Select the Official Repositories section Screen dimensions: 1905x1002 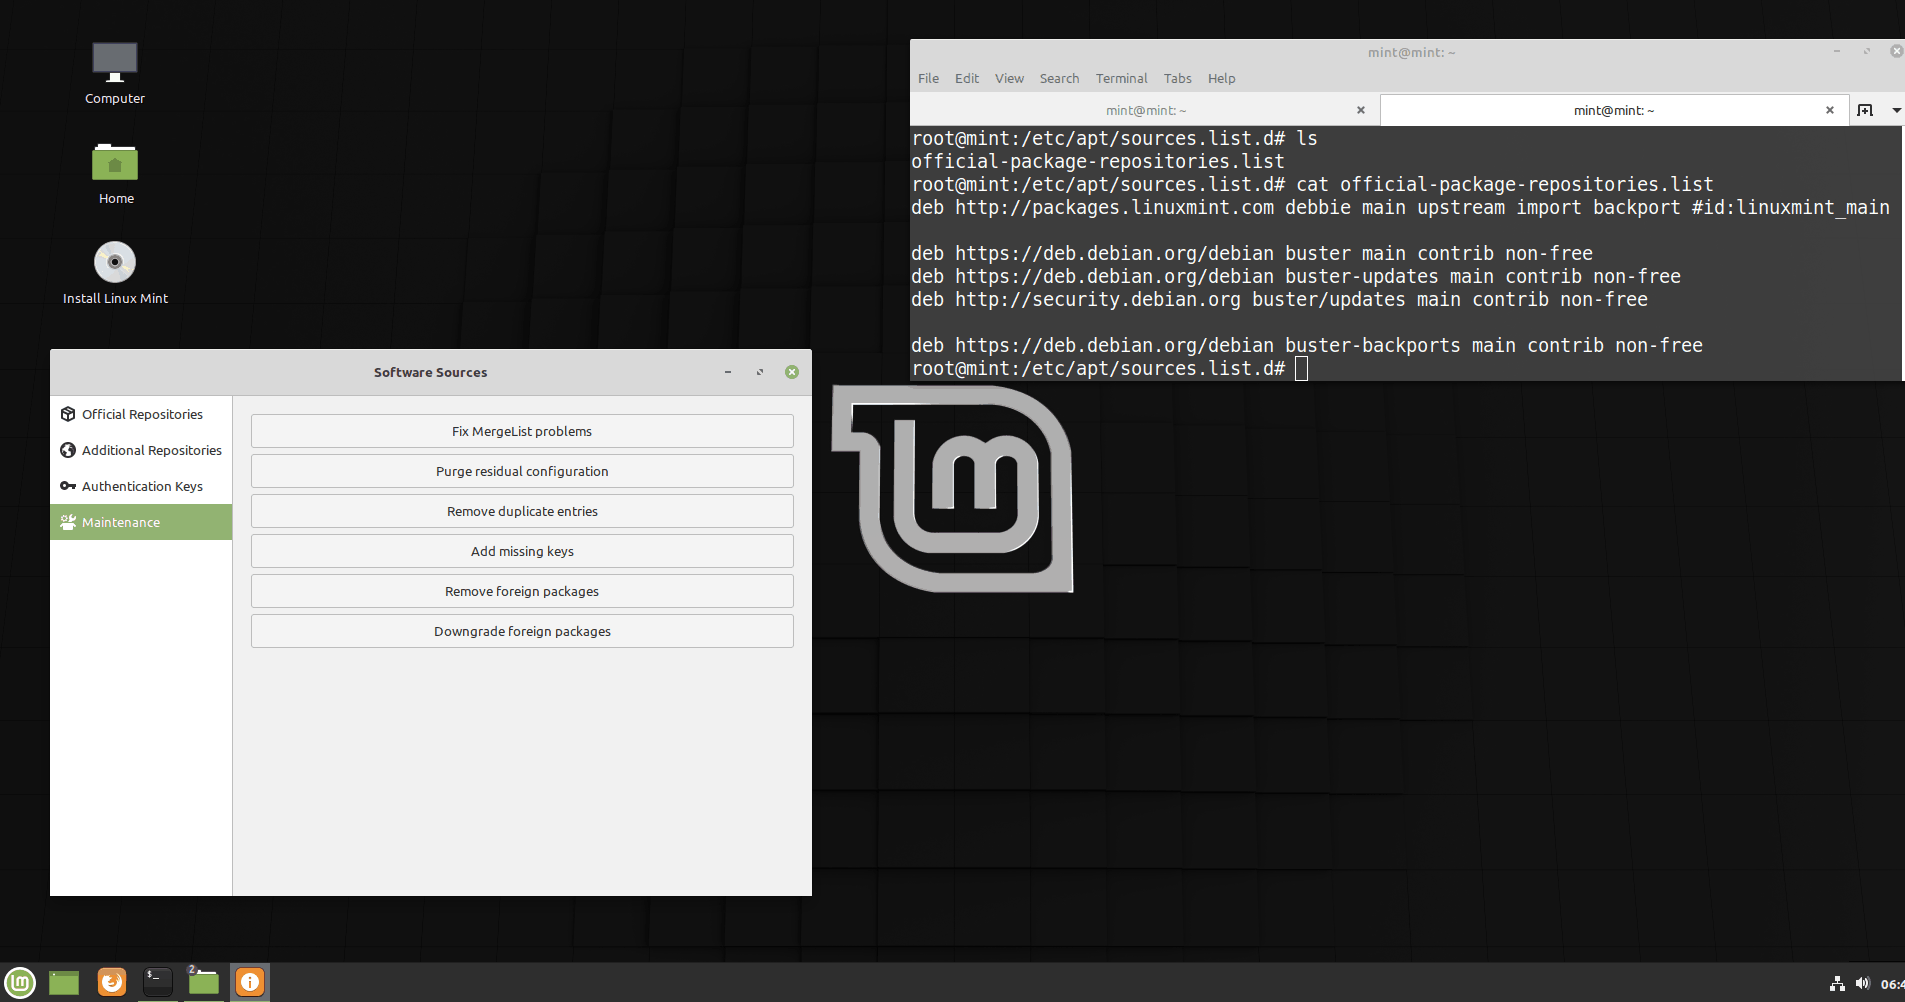pyautogui.click(x=141, y=413)
